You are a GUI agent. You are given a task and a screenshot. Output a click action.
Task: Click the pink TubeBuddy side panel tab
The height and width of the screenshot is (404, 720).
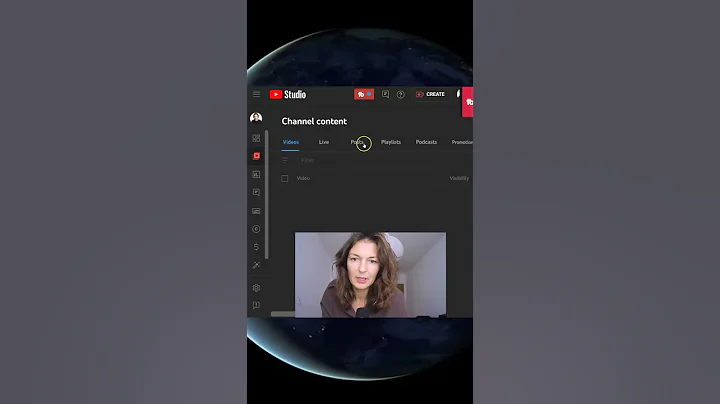coord(467,102)
